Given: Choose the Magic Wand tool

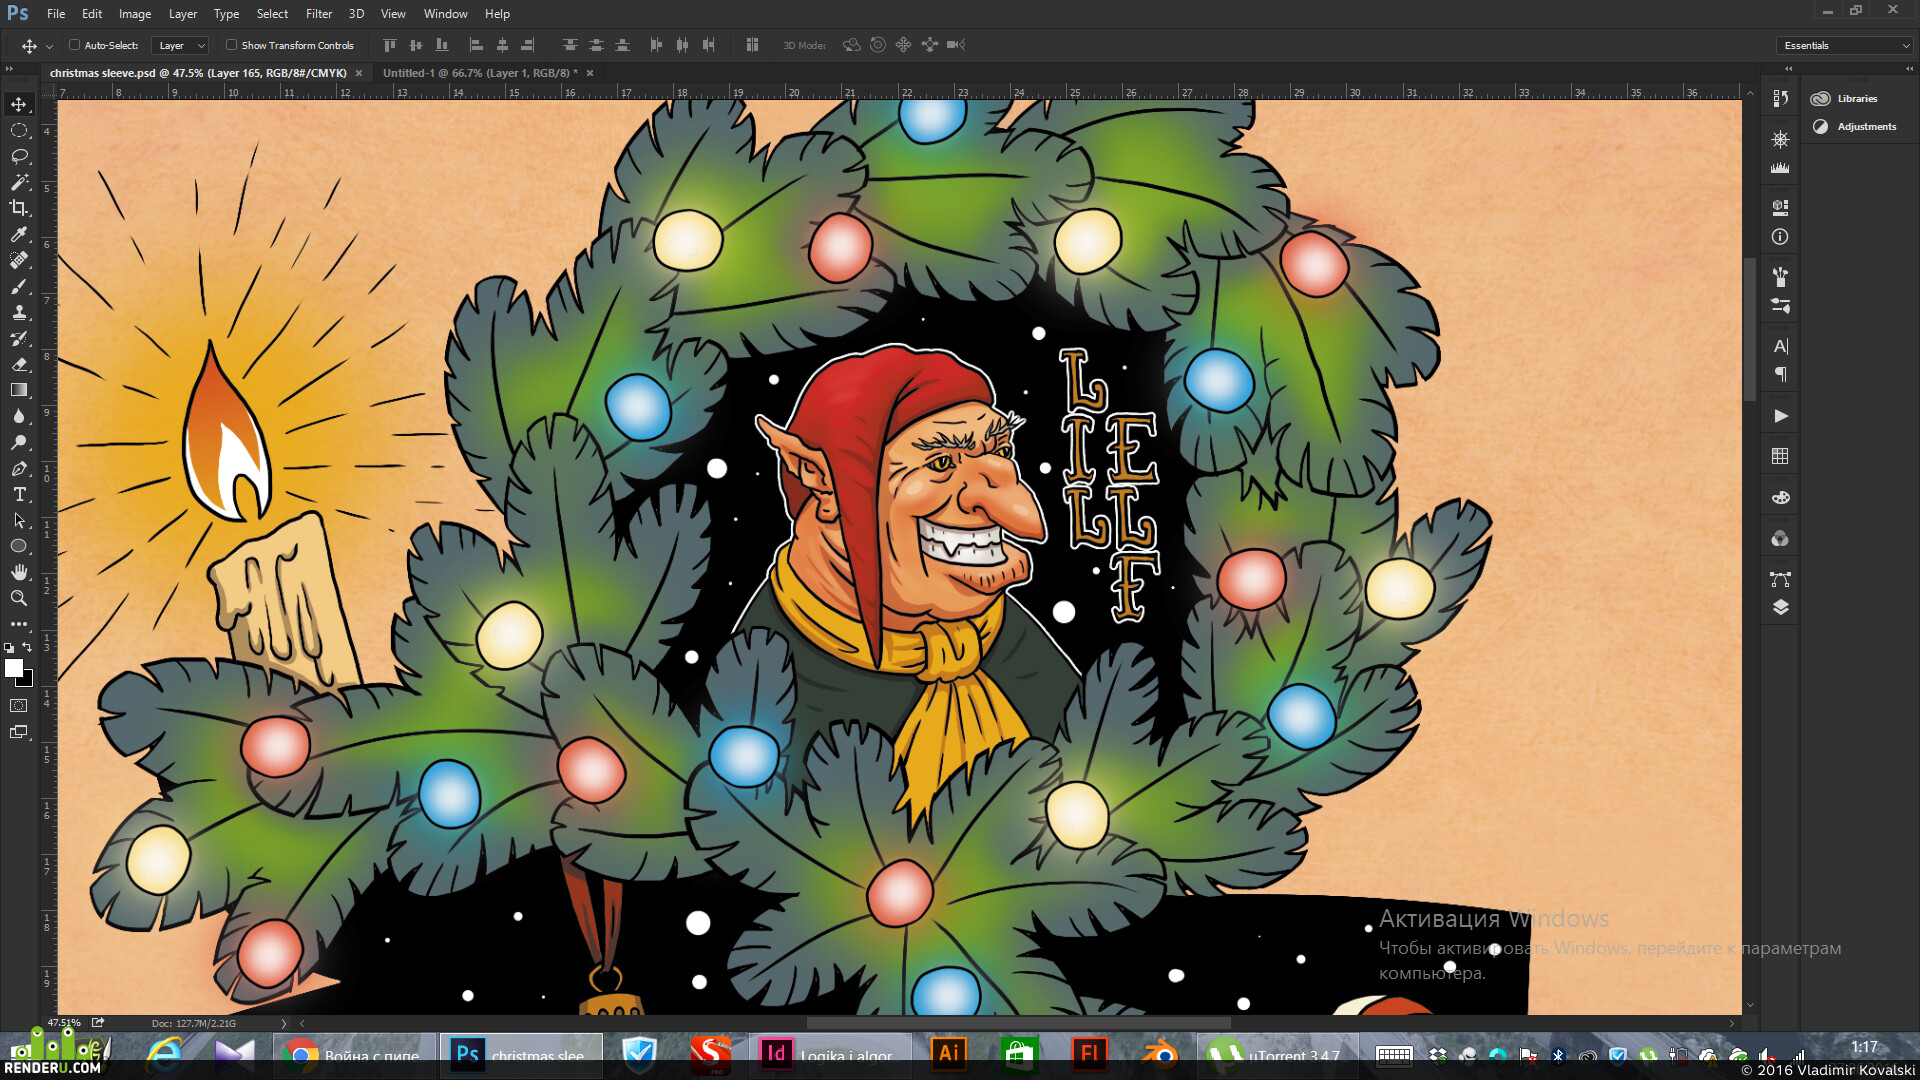Looking at the screenshot, I should point(19,182).
